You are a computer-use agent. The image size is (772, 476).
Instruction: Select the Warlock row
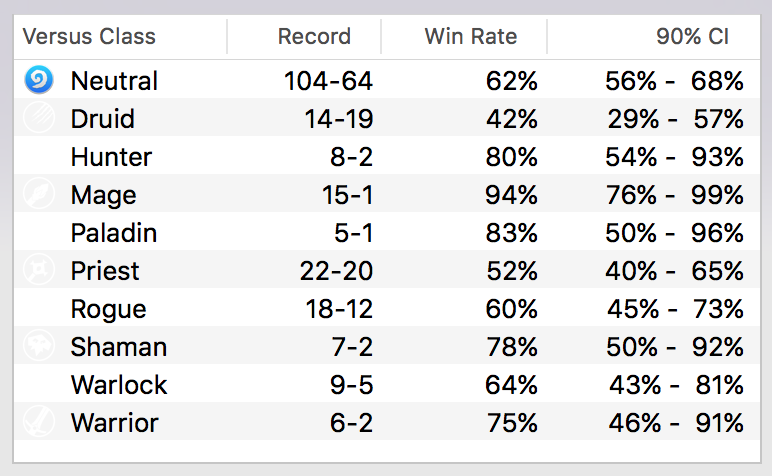(387, 384)
